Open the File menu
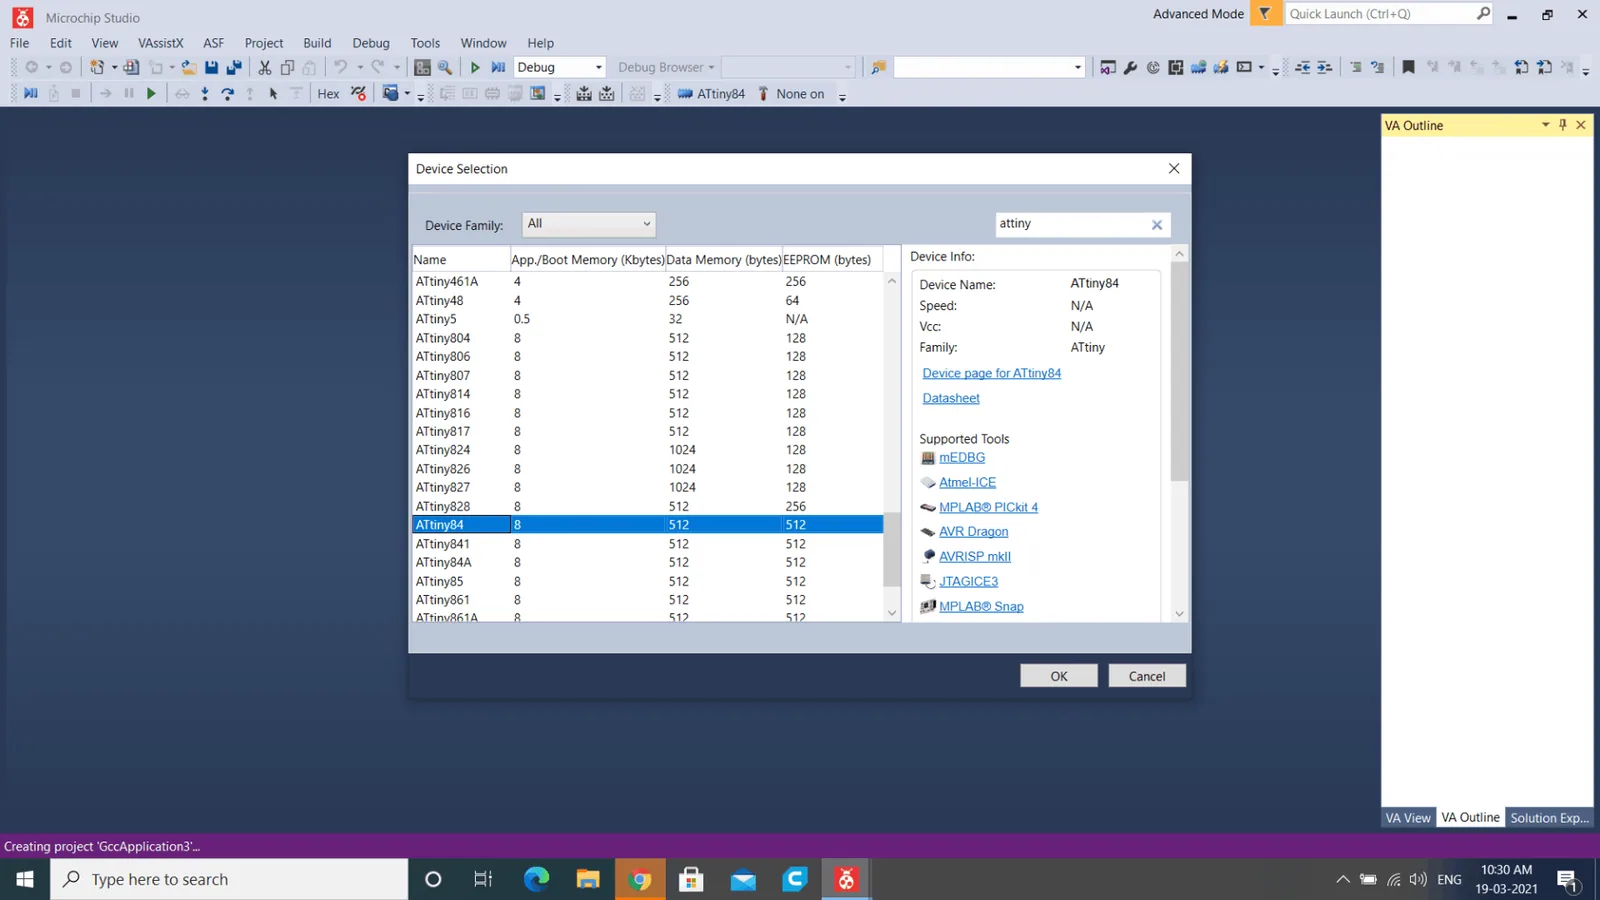The width and height of the screenshot is (1600, 900). (x=19, y=43)
